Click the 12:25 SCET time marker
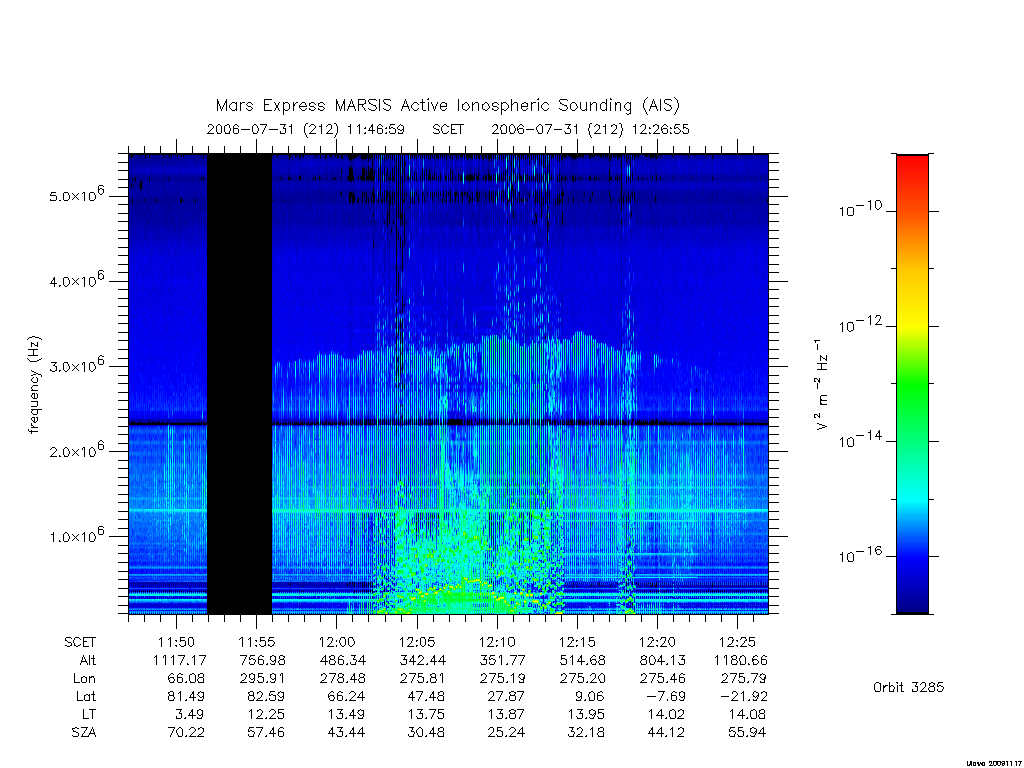Screen dimensions: 1024x768 tap(737, 642)
